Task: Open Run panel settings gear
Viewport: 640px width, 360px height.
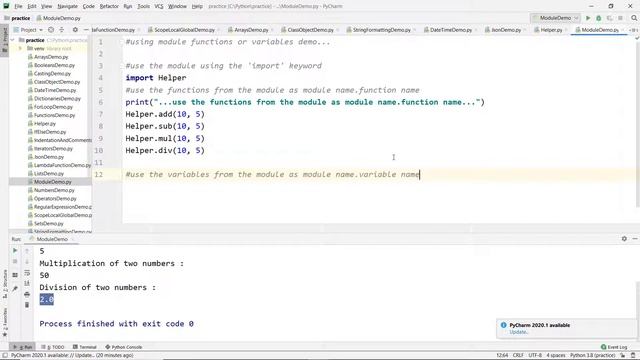Action: pos(624,239)
